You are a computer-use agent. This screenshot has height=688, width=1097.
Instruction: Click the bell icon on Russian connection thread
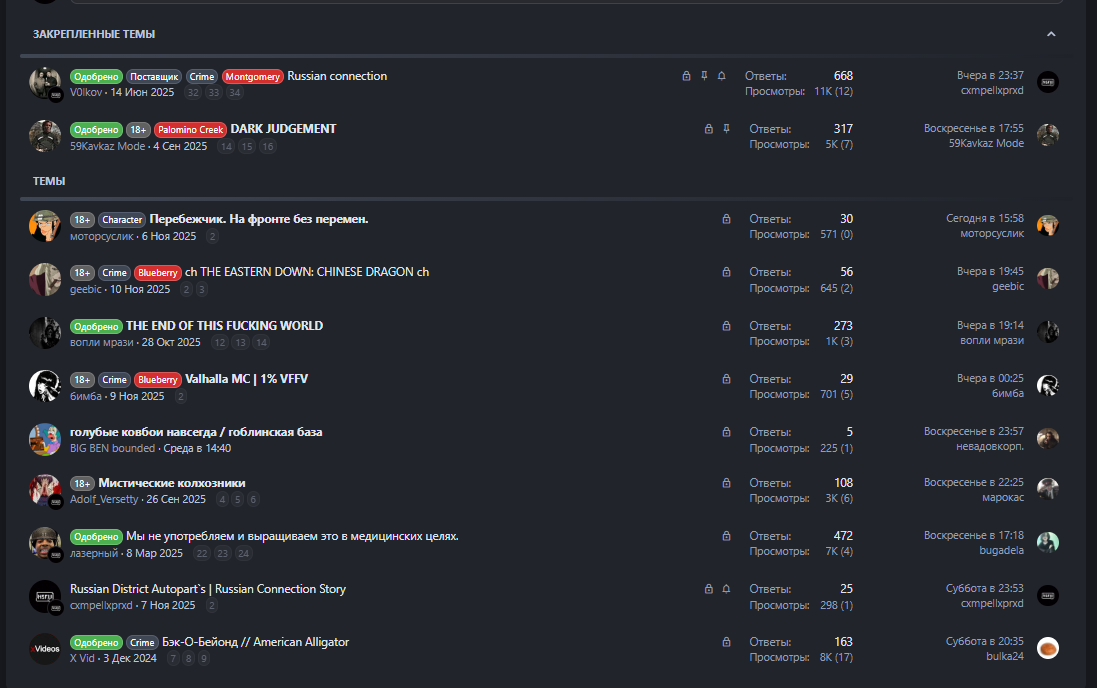pyautogui.click(x=722, y=76)
